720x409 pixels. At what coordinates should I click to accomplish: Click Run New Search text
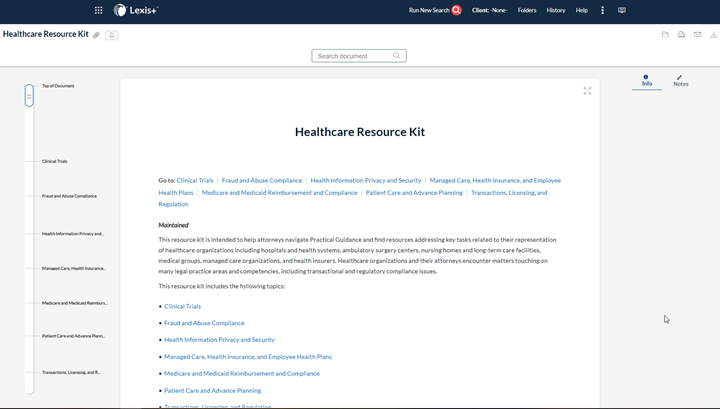pyautogui.click(x=429, y=10)
